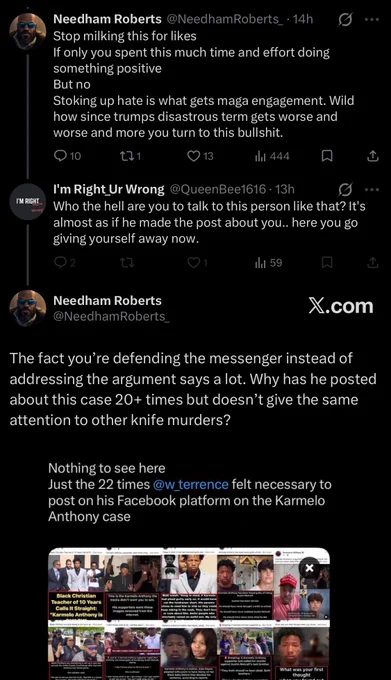
Task: Open the @w_terrence mention link
Action: (x=190, y=484)
